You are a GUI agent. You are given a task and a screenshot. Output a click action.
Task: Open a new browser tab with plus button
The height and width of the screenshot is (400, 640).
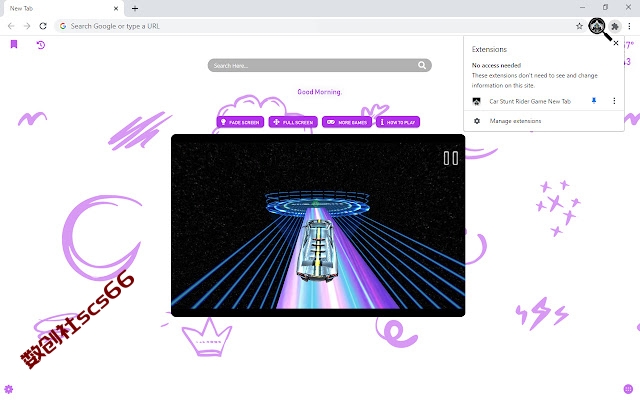pos(135,8)
